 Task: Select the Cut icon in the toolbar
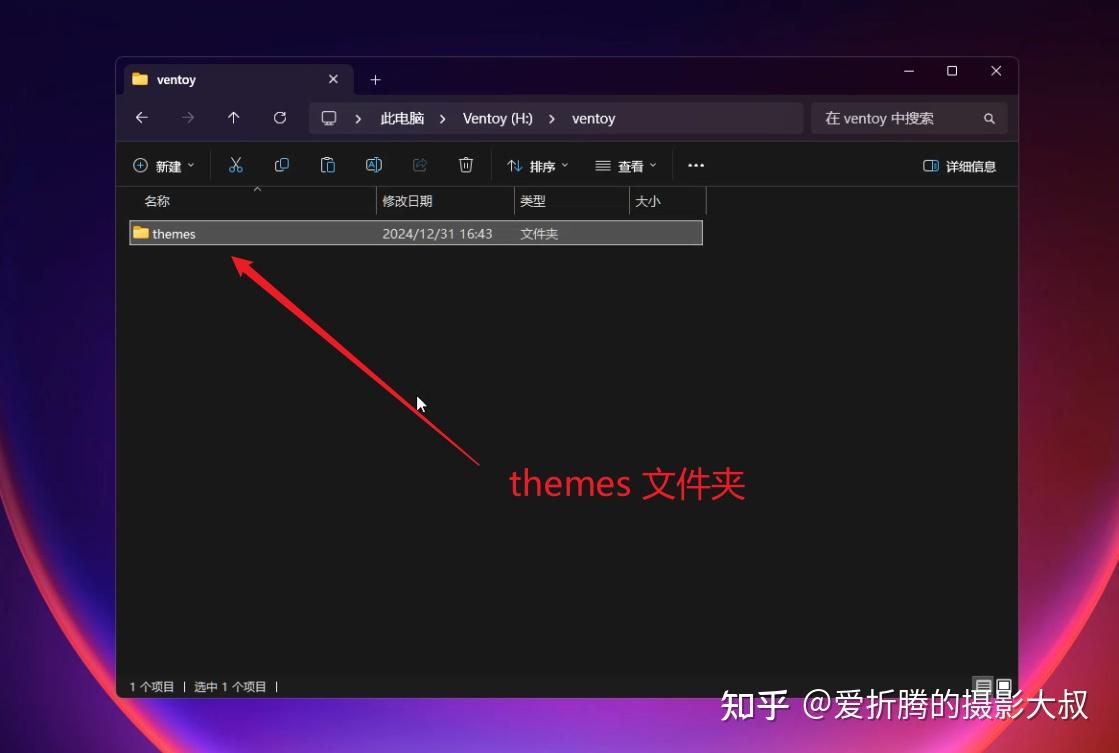pyautogui.click(x=236, y=165)
